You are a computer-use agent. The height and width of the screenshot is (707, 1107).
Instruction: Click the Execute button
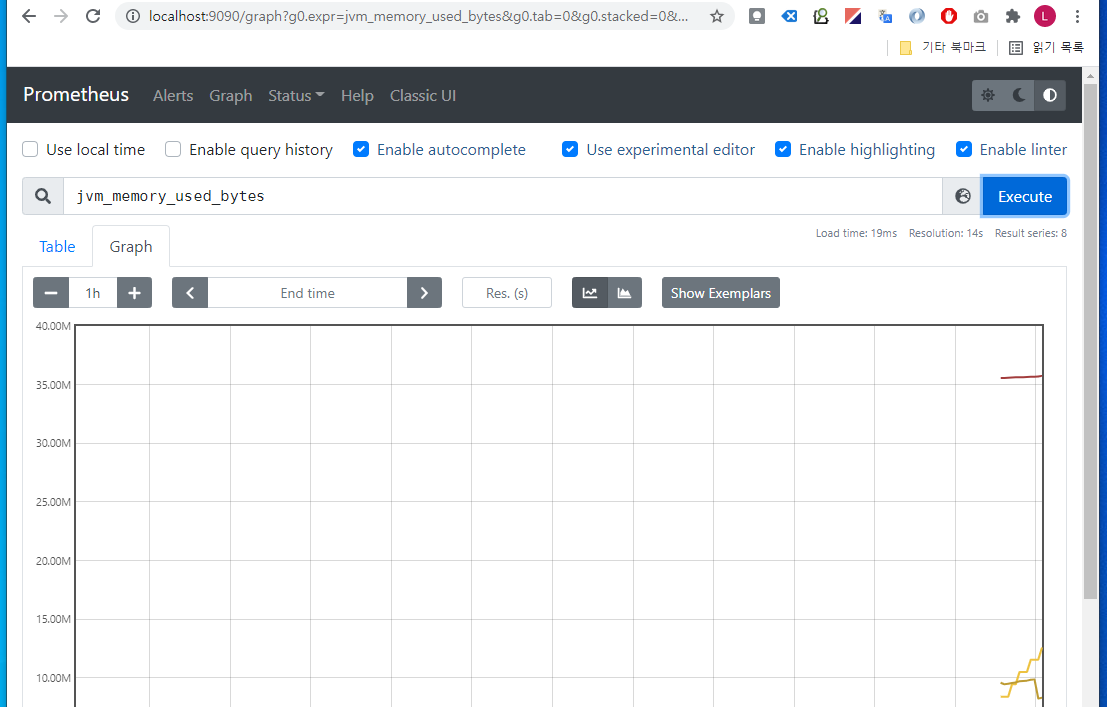click(1024, 196)
